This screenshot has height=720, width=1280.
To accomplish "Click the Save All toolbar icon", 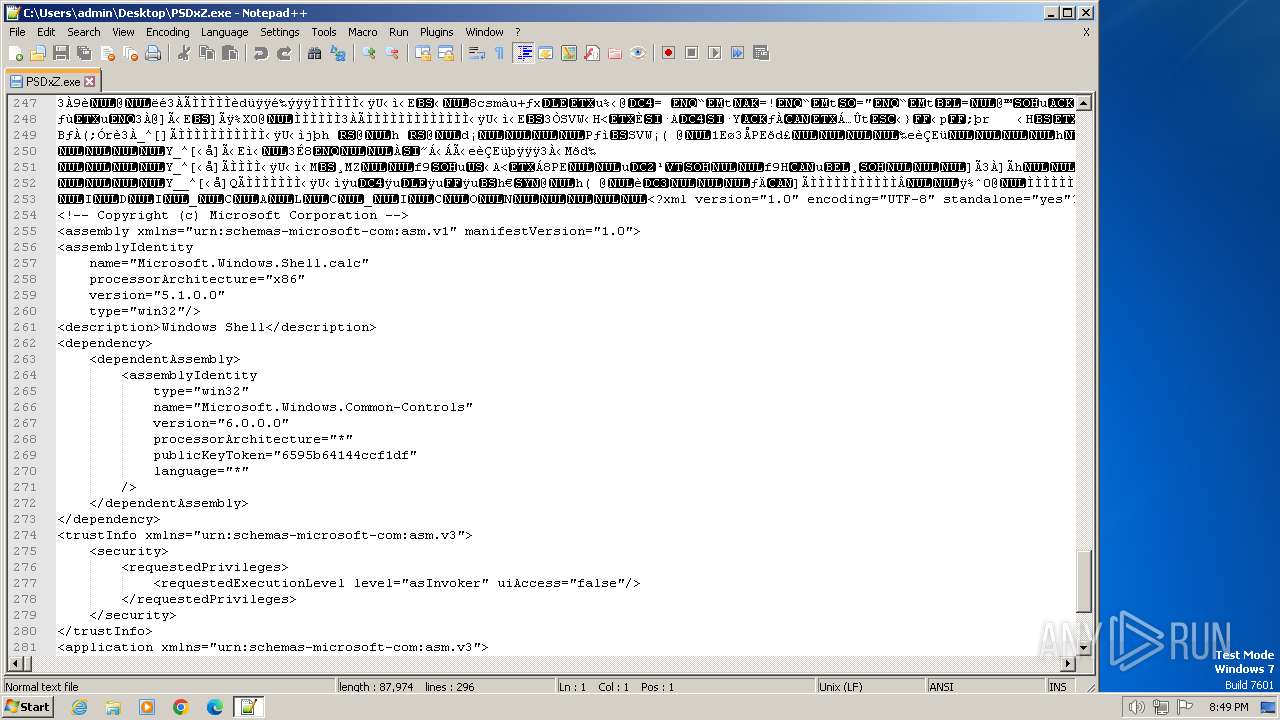I will point(84,53).
